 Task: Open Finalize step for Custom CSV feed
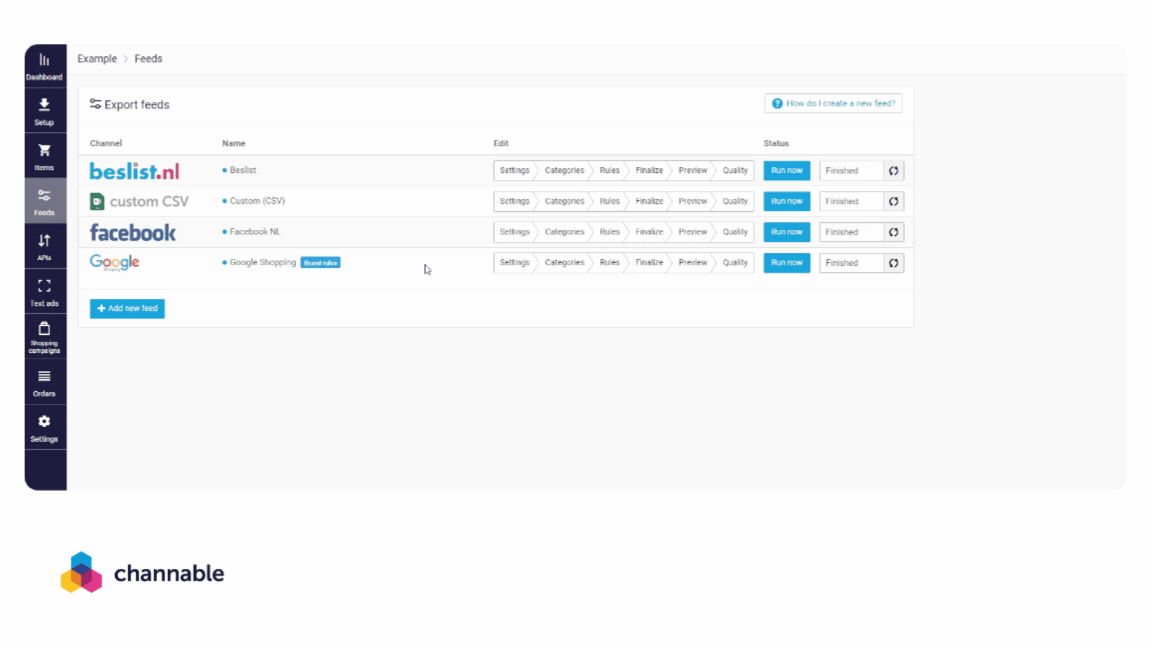point(649,201)
